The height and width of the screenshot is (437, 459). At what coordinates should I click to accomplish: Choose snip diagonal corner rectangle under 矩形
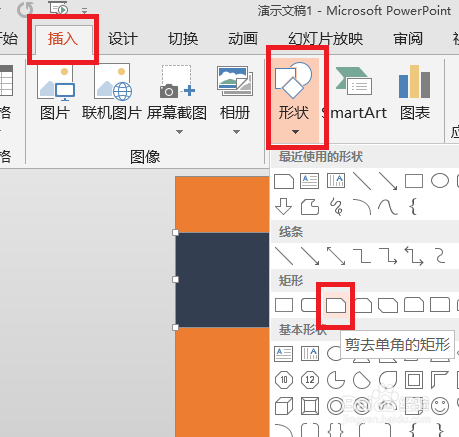point(388,305)
